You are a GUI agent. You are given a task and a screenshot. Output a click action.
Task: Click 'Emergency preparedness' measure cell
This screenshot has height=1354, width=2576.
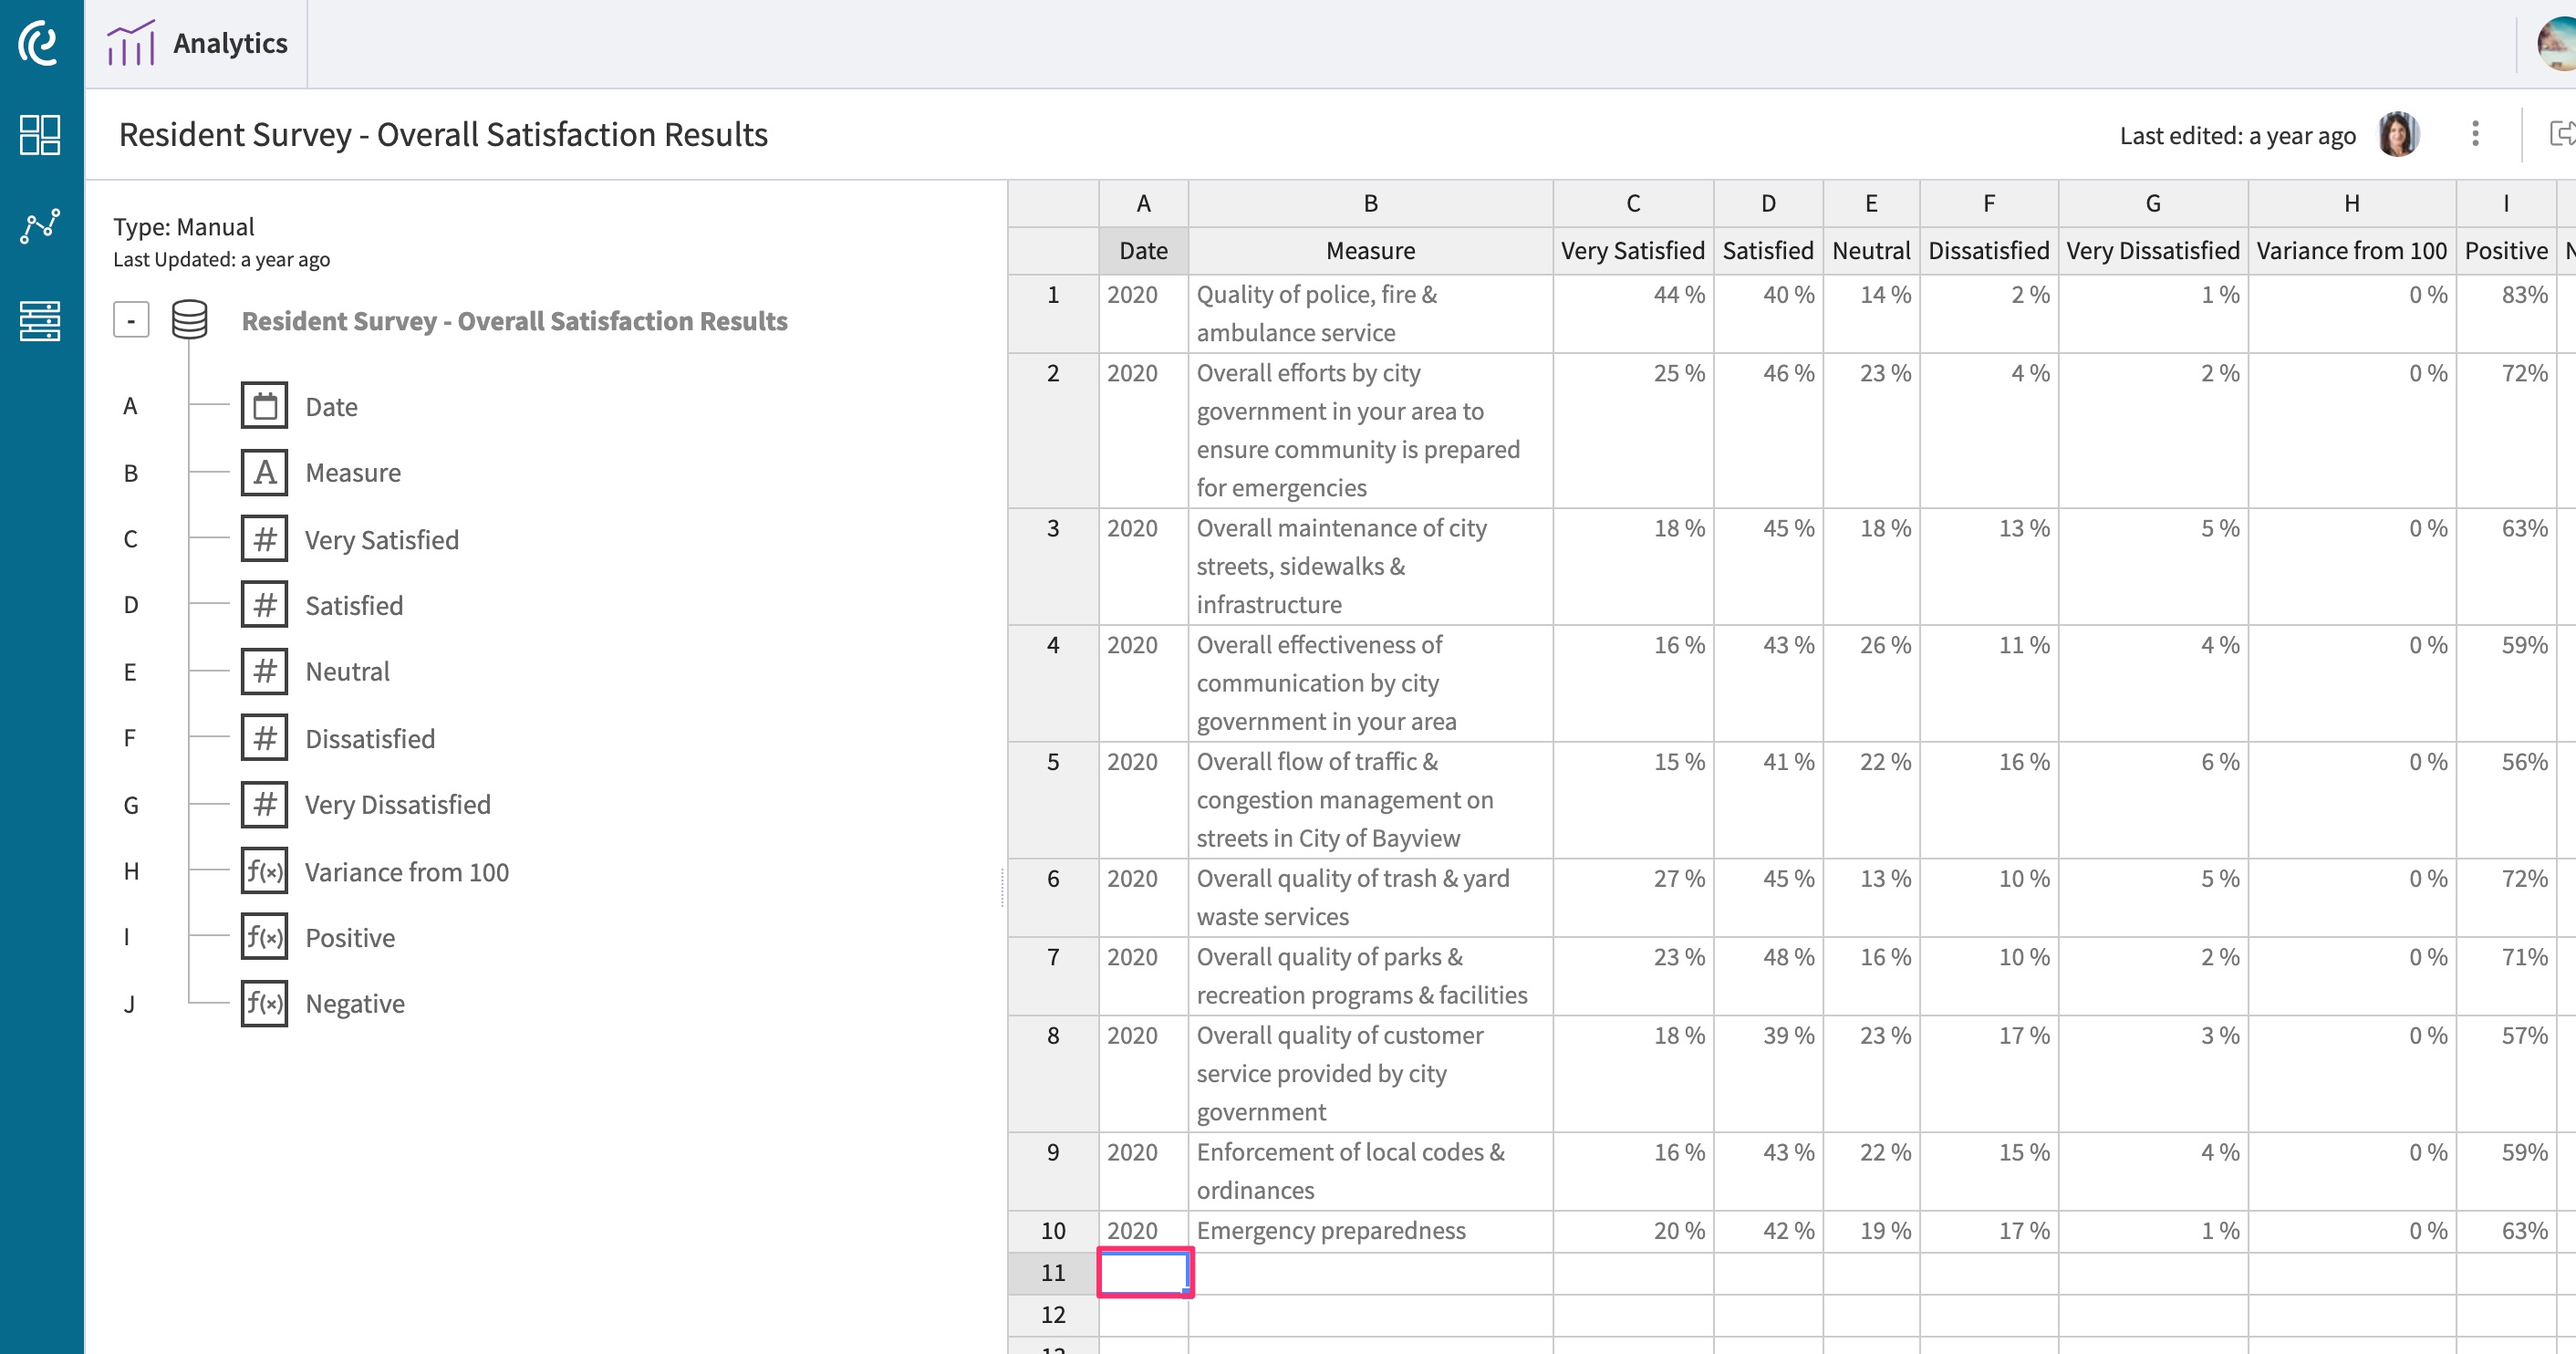pyautogui.click(x=1370, y=1231)
